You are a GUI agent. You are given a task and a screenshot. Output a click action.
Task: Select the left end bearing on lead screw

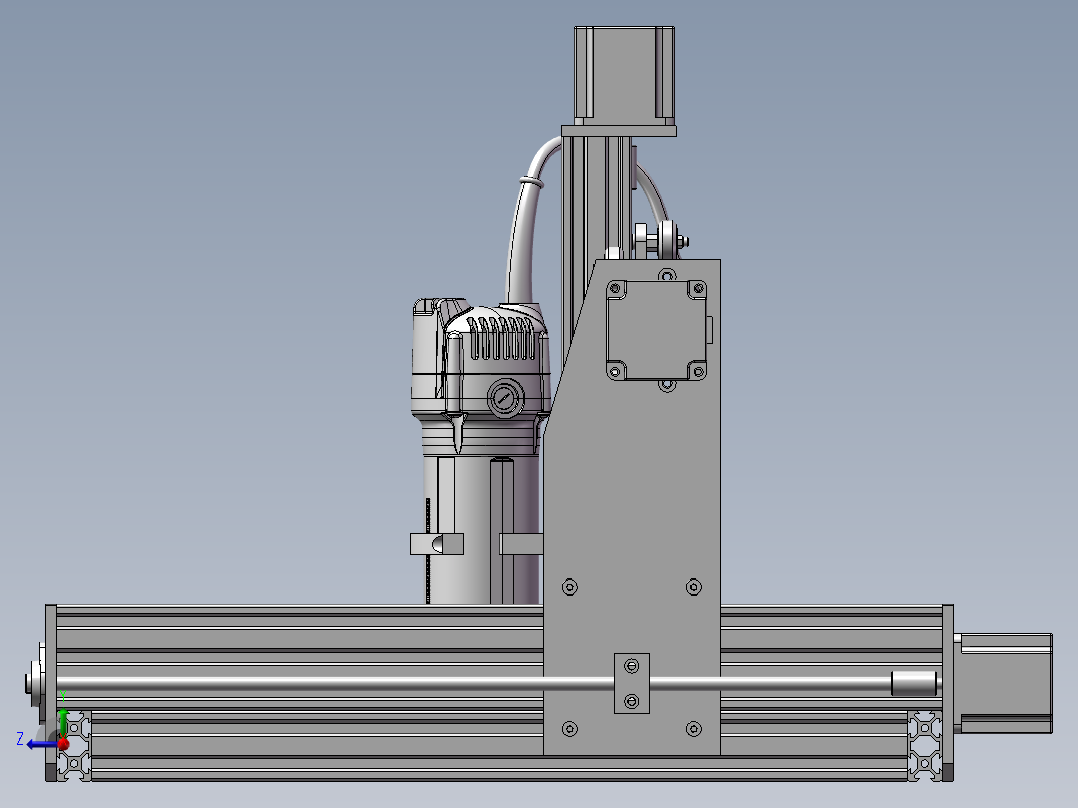pos(35,683)
